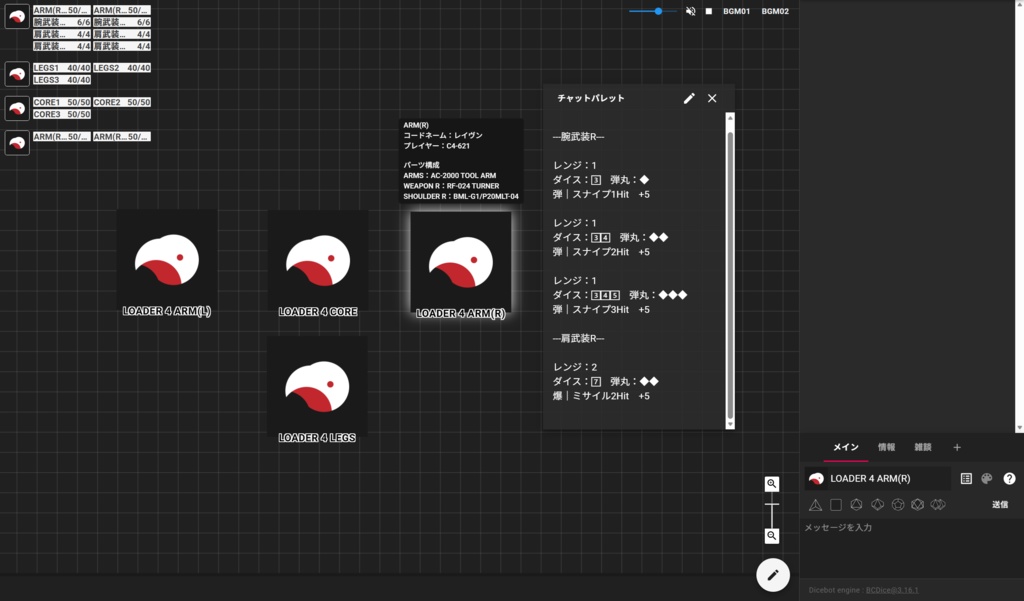
Task: Mute audio with the speaker icon
Action: pos(689,12)
